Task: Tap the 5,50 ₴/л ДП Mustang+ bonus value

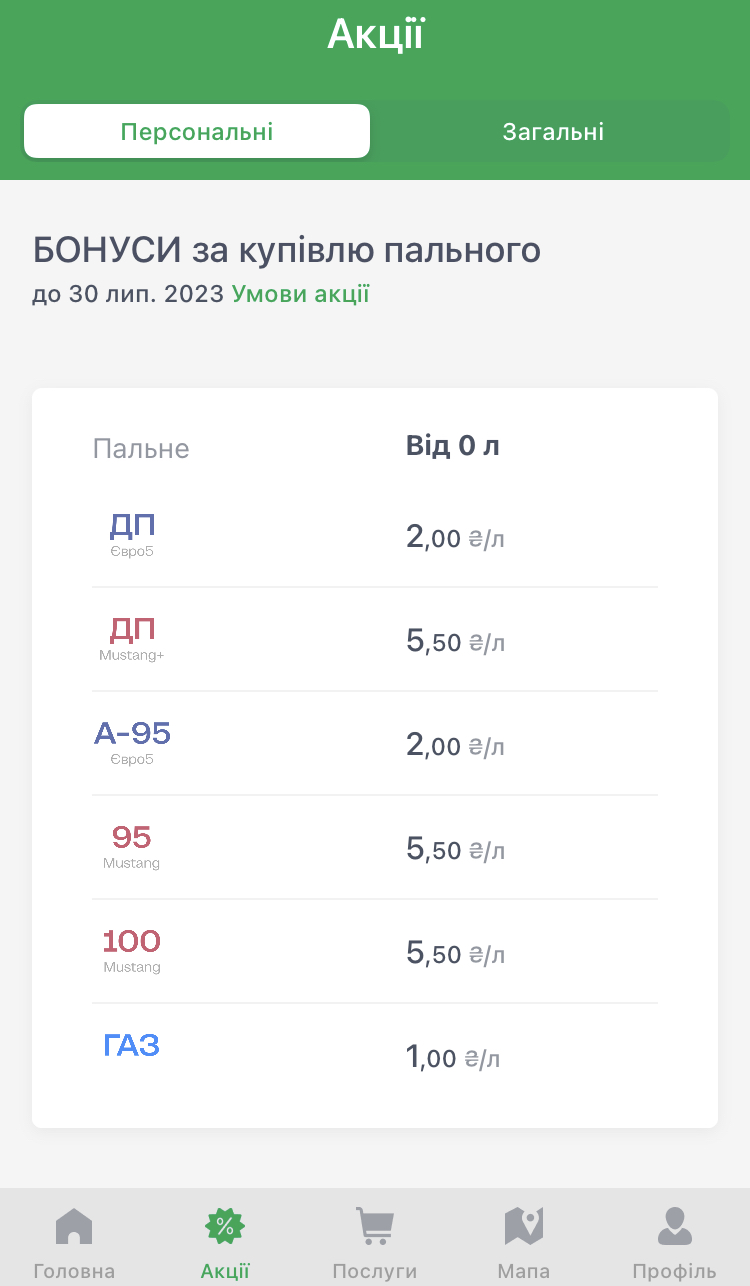Action: point(455,642)
